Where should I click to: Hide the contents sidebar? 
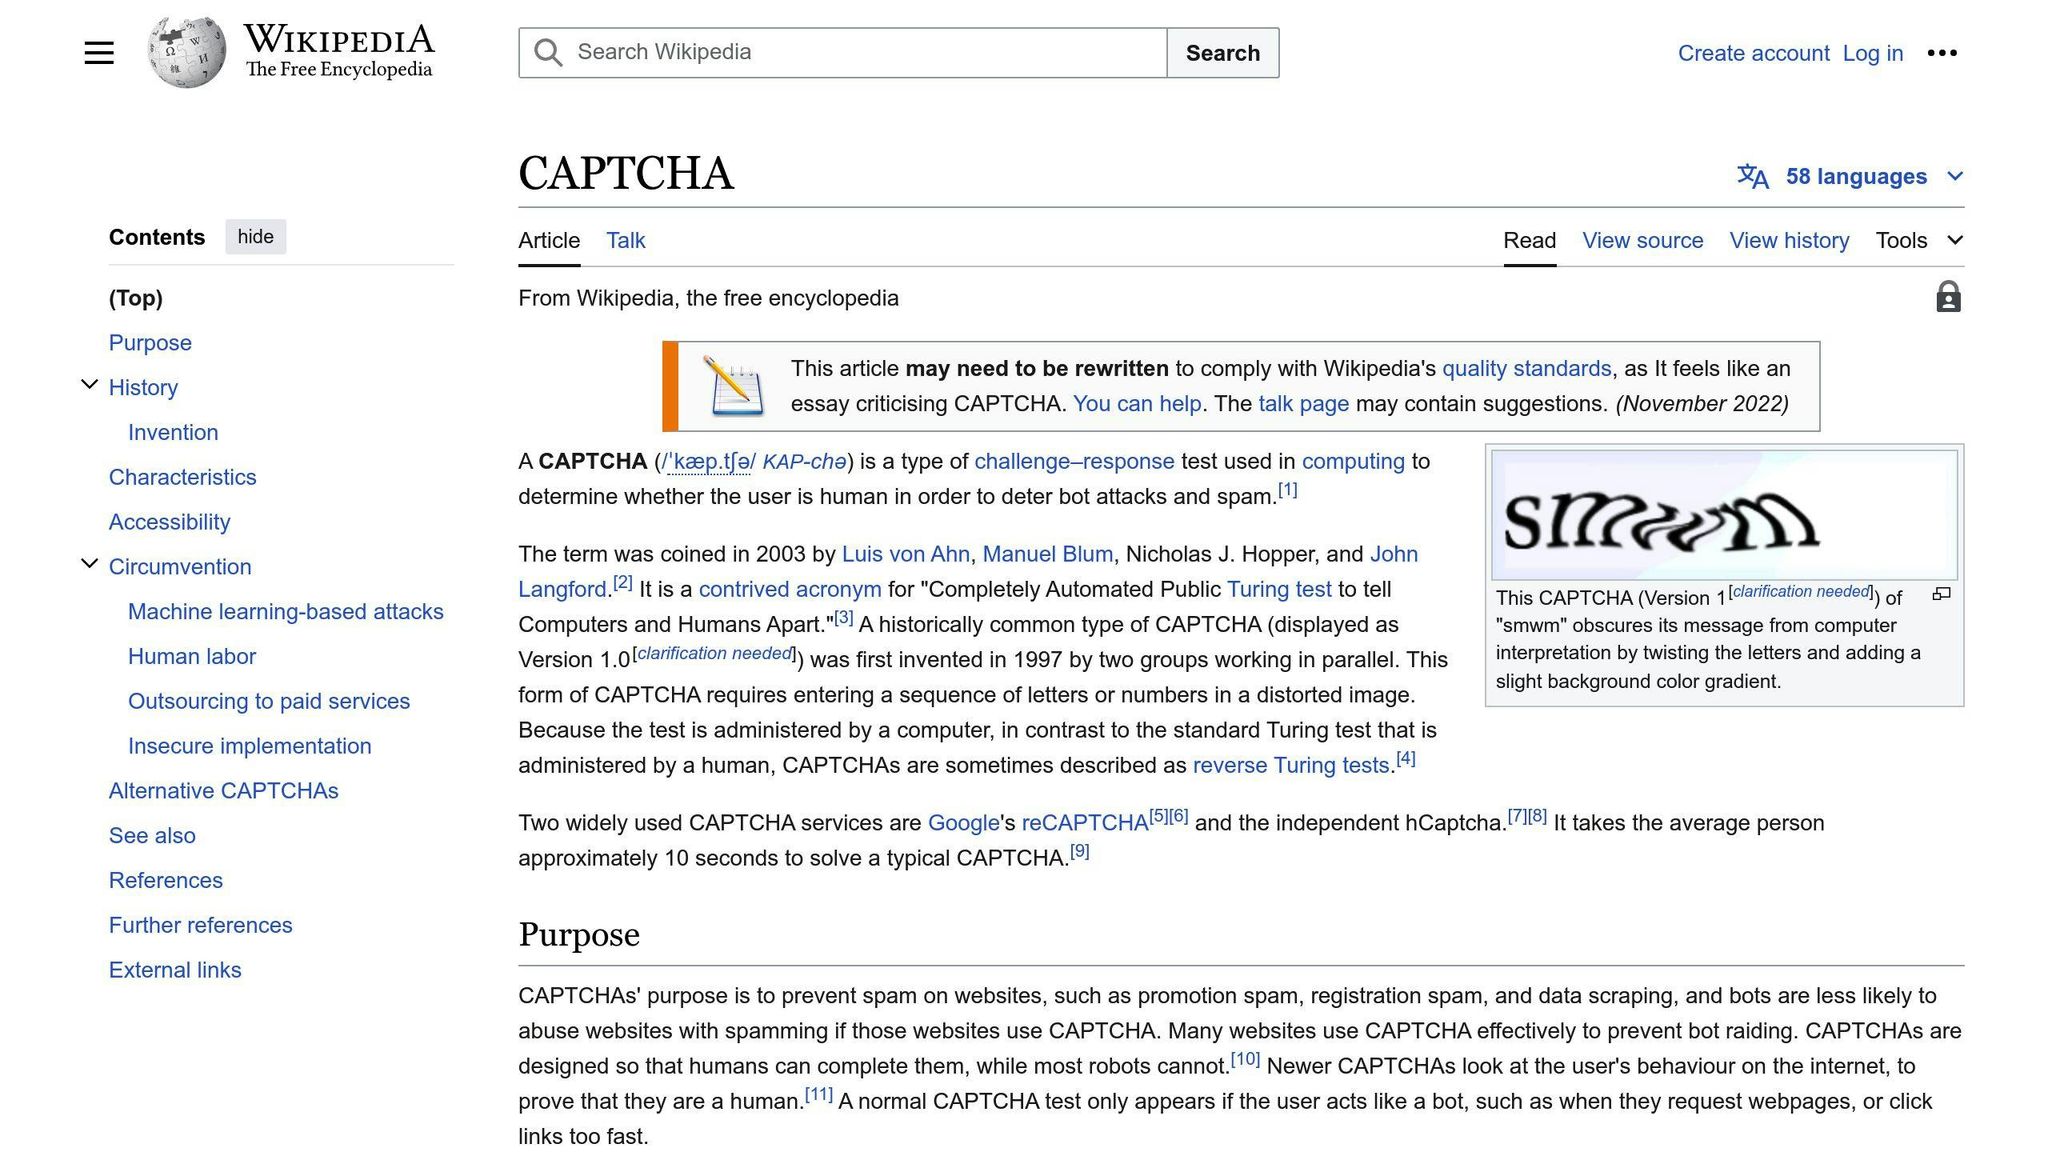[255, 237]
